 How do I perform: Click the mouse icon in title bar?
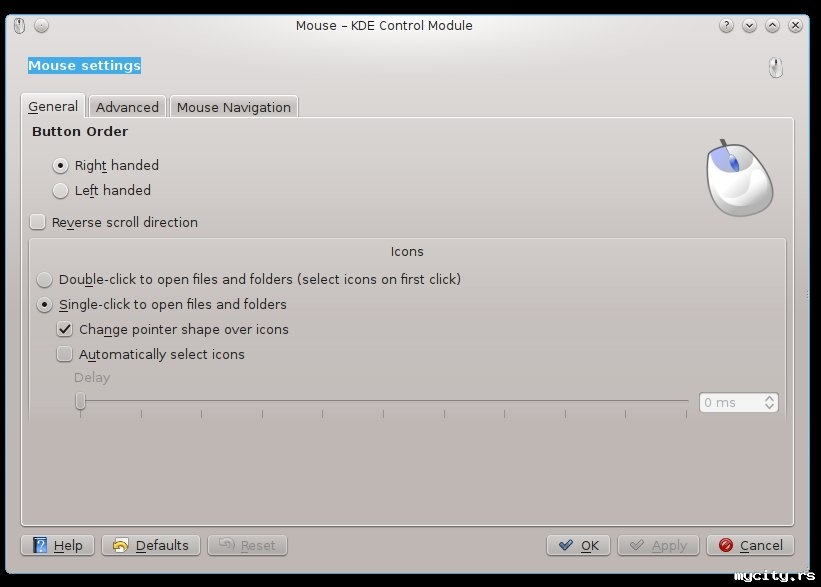(19, 26)
